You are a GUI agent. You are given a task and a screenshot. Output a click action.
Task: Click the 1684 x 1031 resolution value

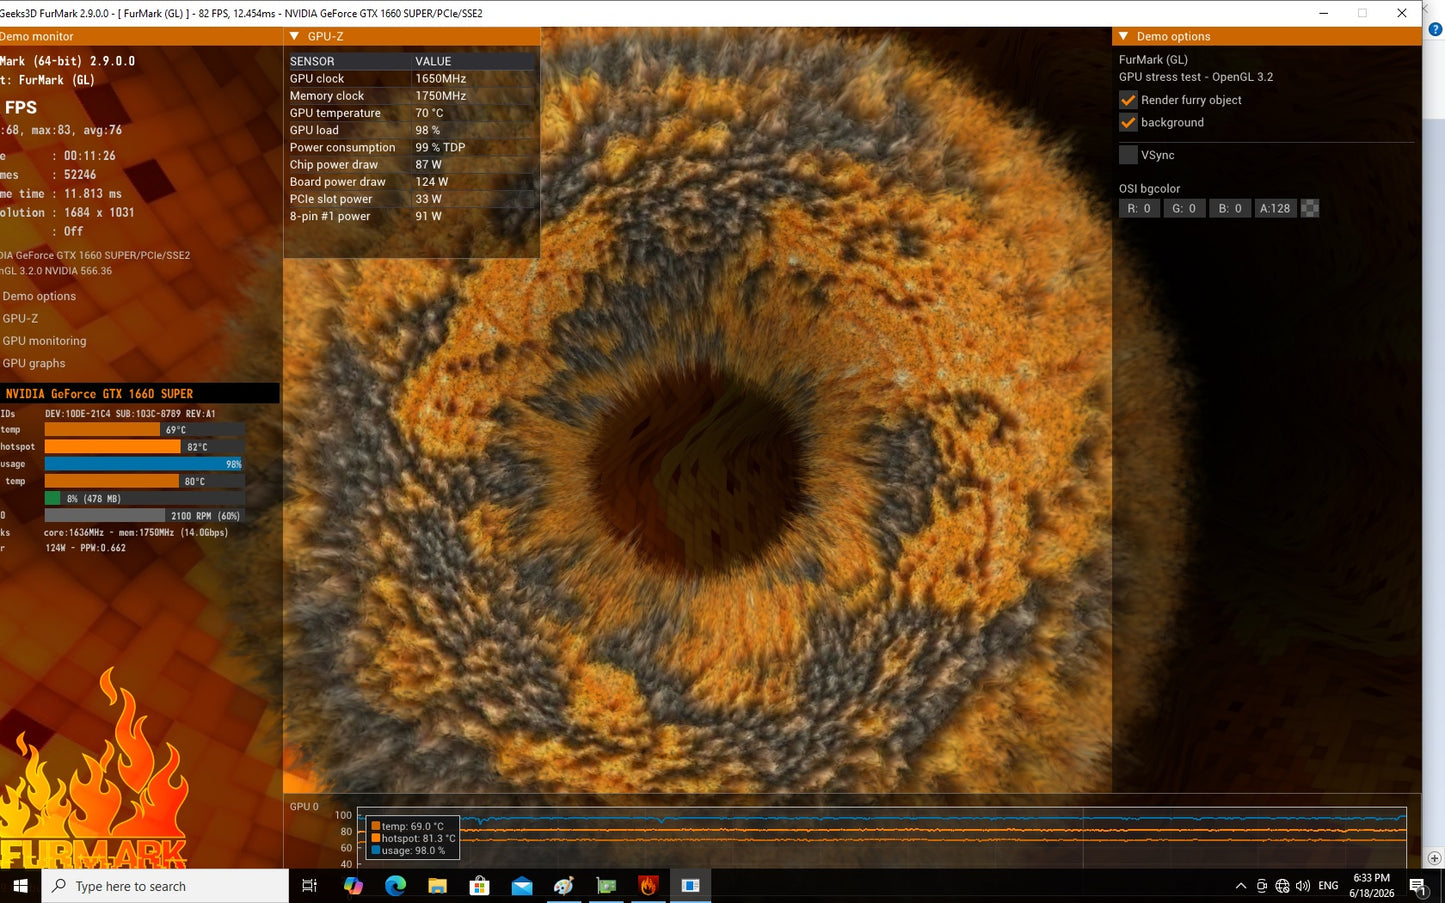tap(99, 212)
